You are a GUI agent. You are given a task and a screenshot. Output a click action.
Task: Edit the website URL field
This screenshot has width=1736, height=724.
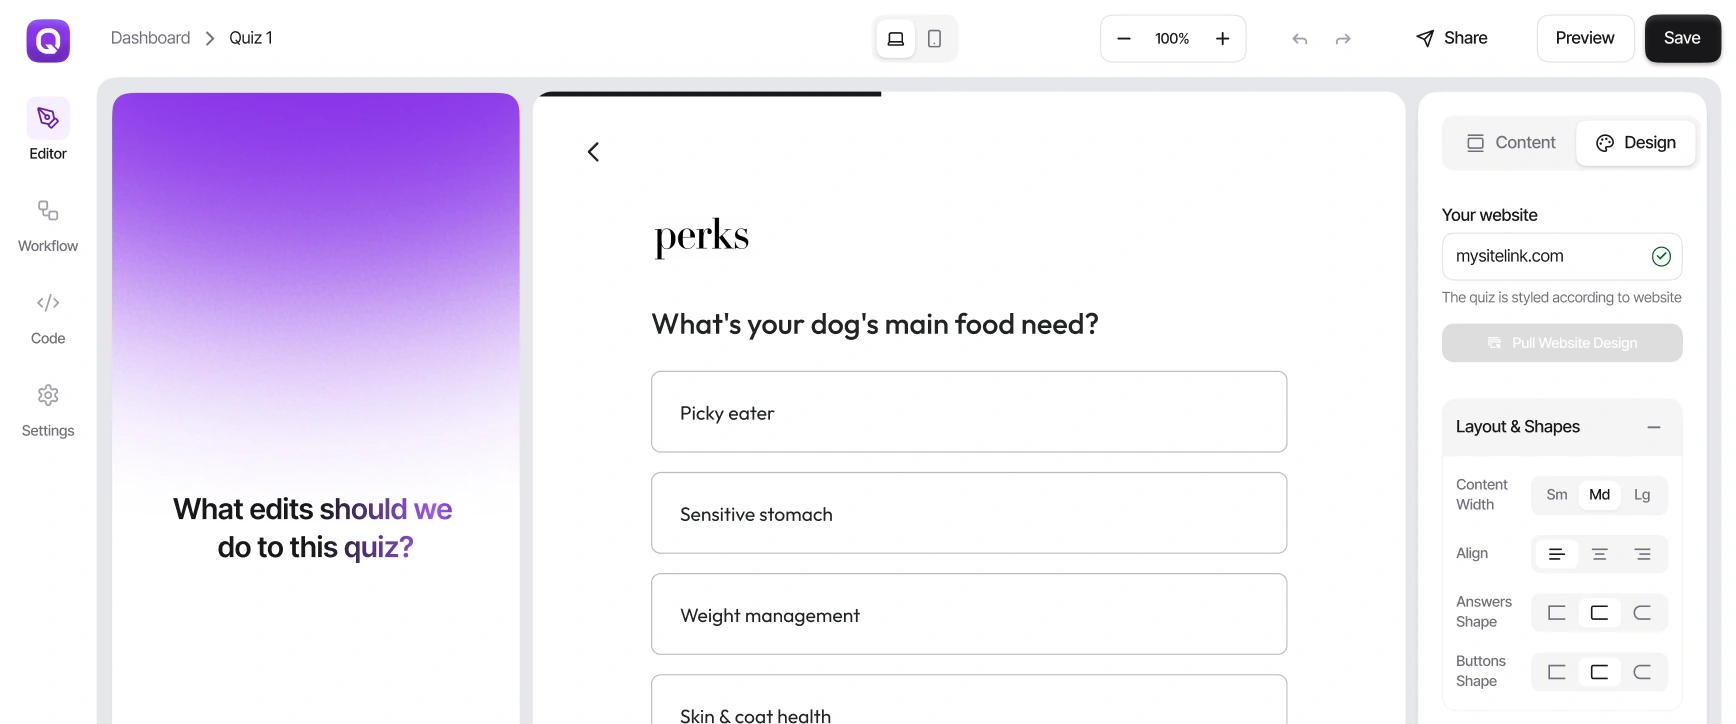(x=1562, y=257)
